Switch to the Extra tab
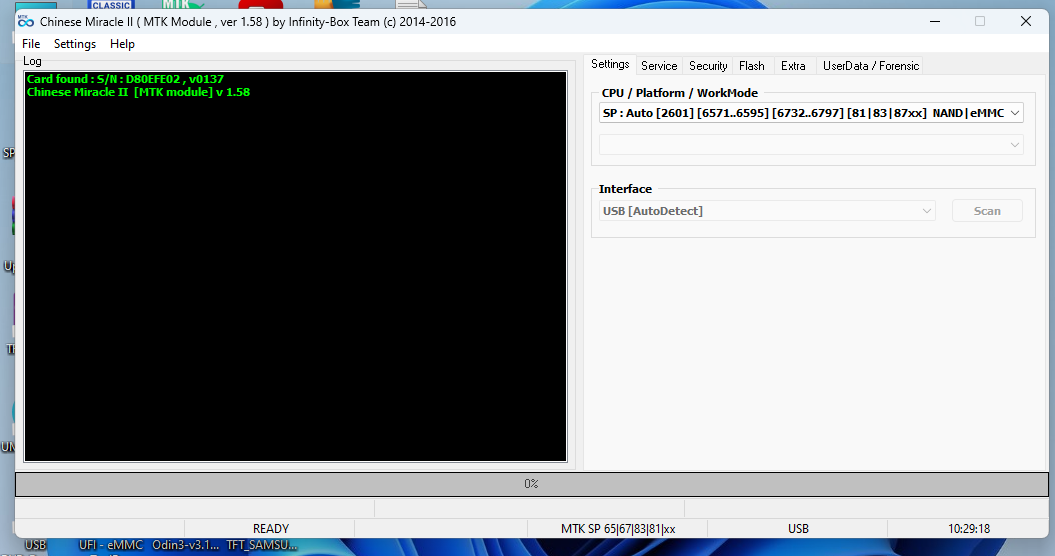The height and width of the screenshot is (556, 1055). click(x=793, y=66)
